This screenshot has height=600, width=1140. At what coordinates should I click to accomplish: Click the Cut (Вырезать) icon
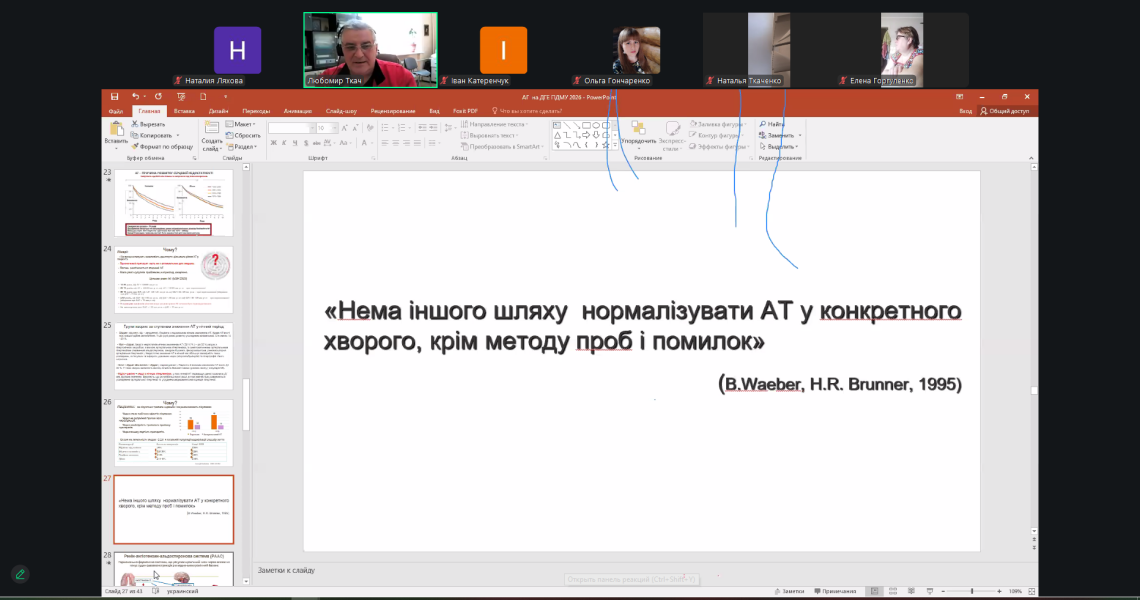coord(135,124)
